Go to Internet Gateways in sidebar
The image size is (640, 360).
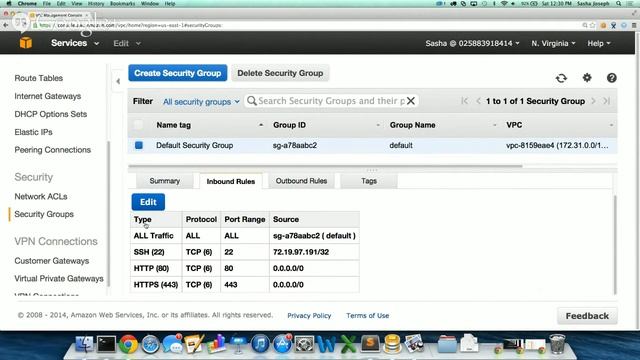(48, 96)
